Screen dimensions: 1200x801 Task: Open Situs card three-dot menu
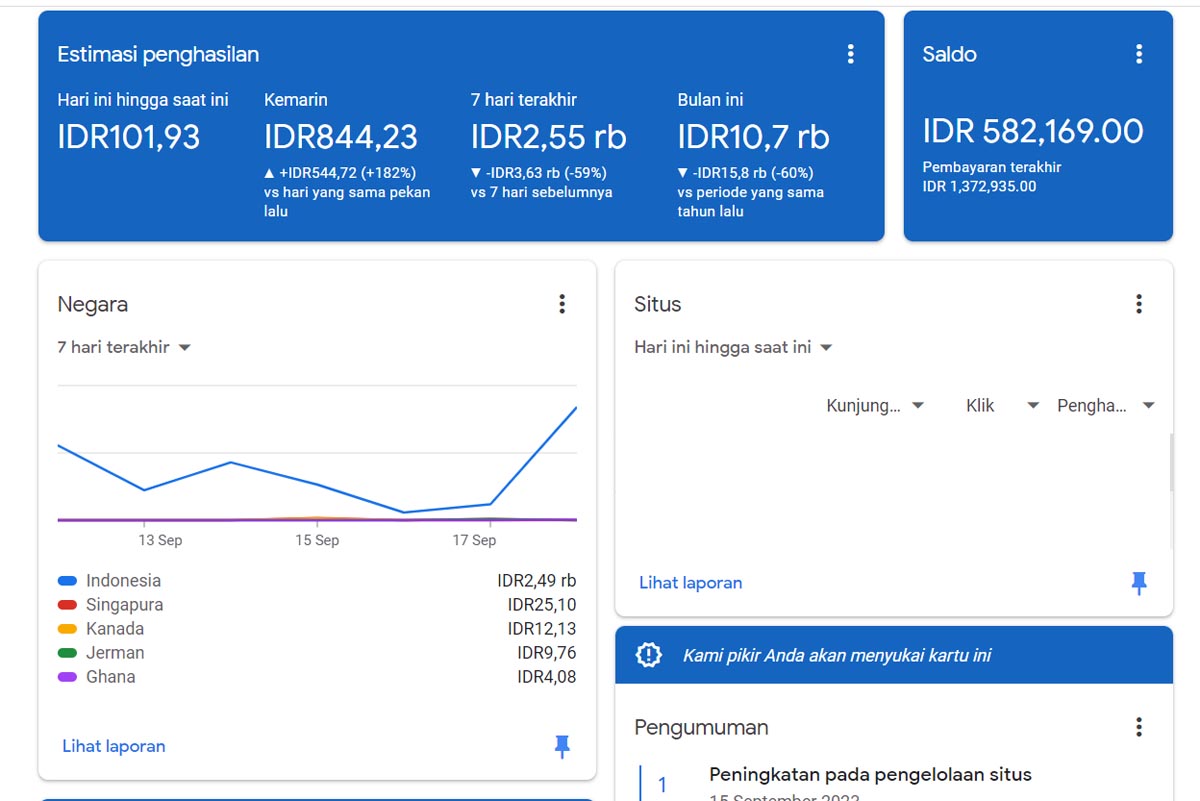pos(1139,304)
